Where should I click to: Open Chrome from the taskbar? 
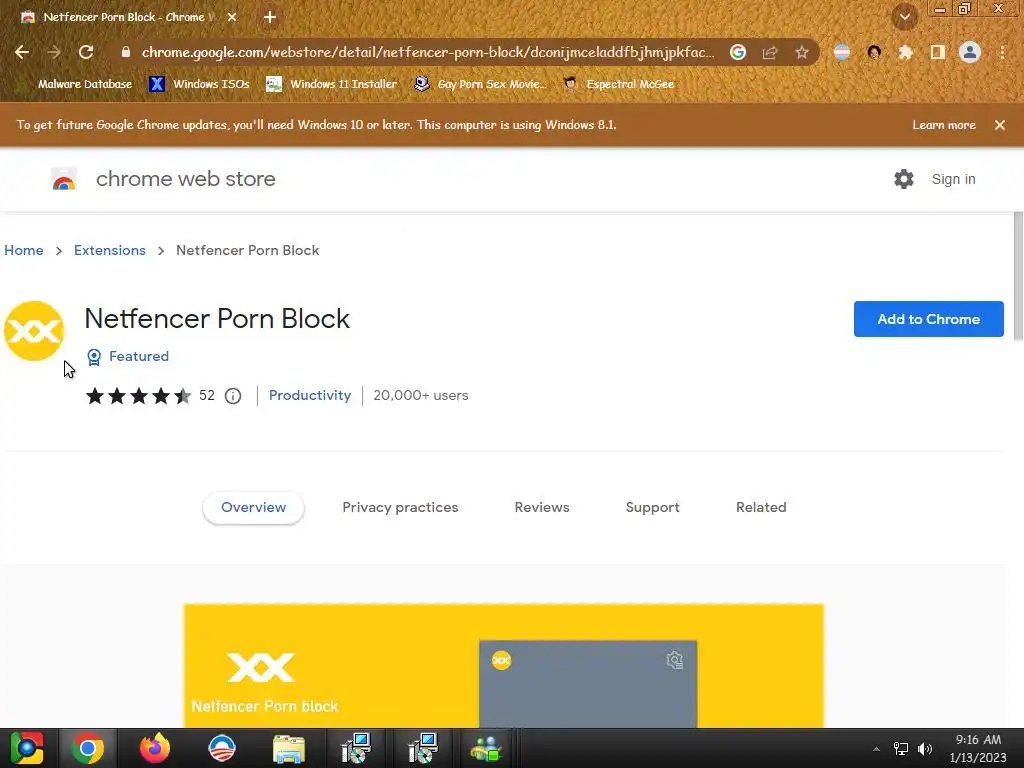click(88, 748)
